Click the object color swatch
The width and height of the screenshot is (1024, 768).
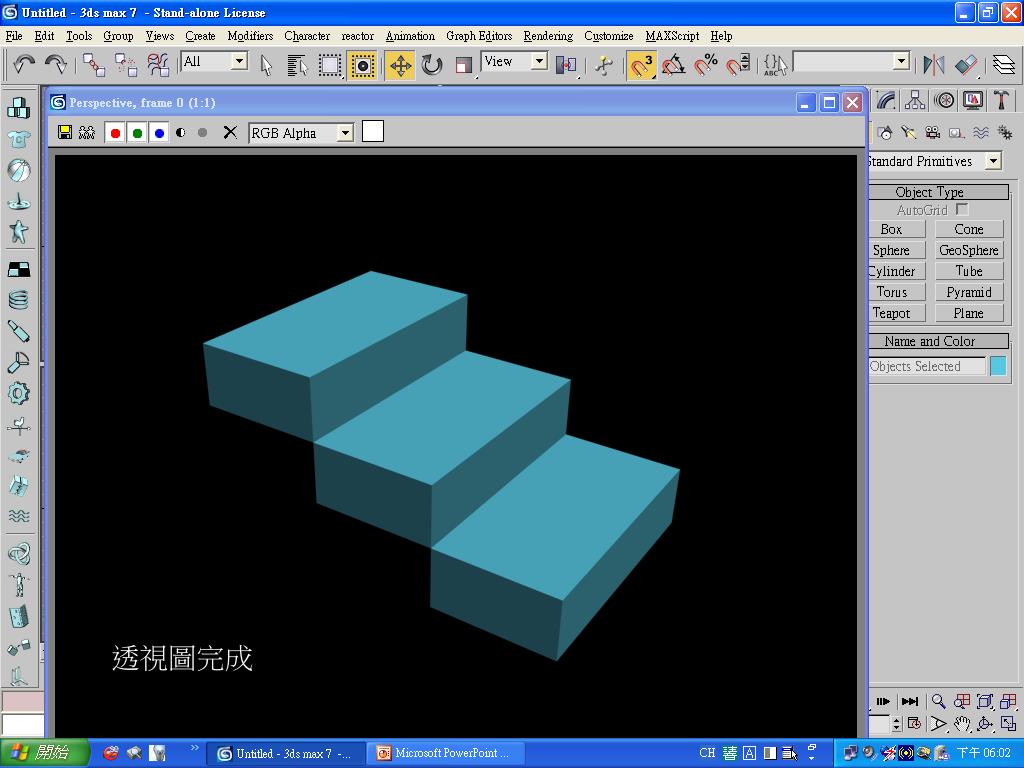pyautogui.click(x=998, y=366)
